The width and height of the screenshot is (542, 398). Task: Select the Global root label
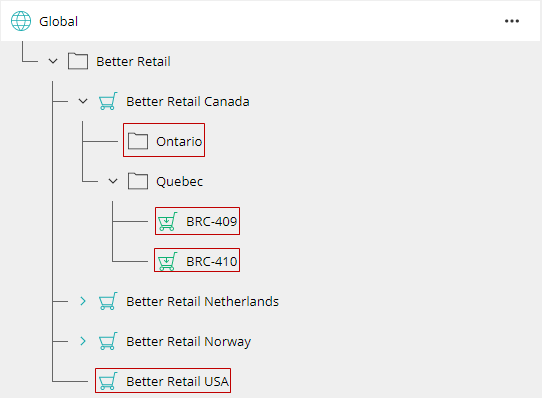coord(58,21)
